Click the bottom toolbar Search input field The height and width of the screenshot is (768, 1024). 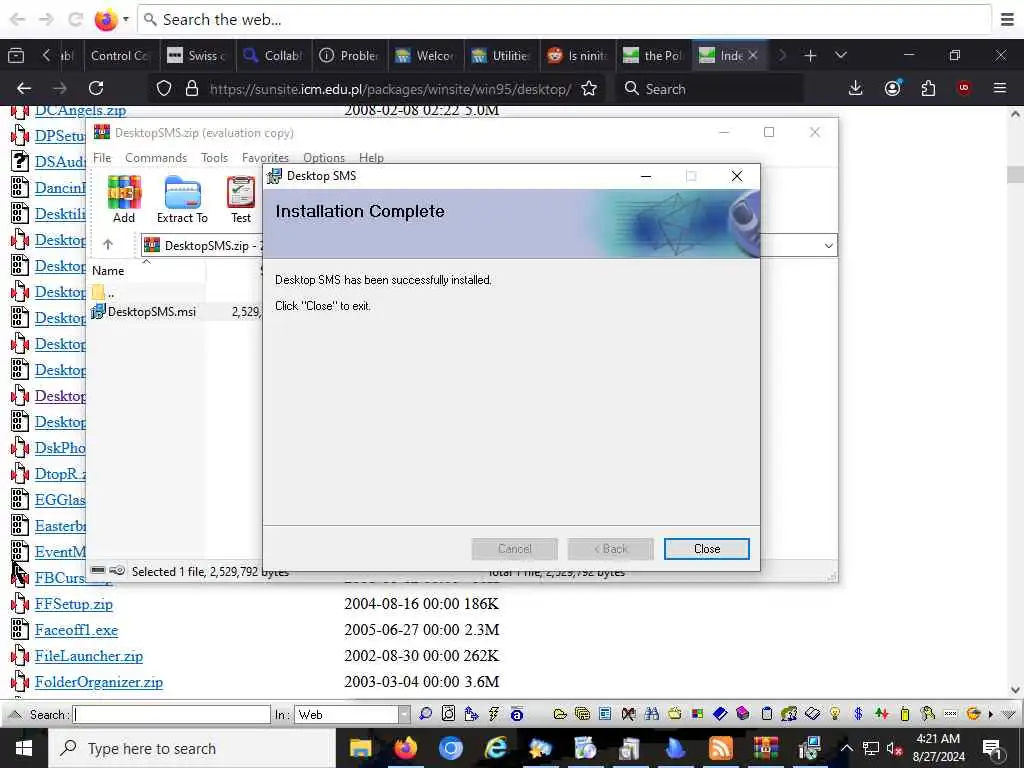(172, 714)
